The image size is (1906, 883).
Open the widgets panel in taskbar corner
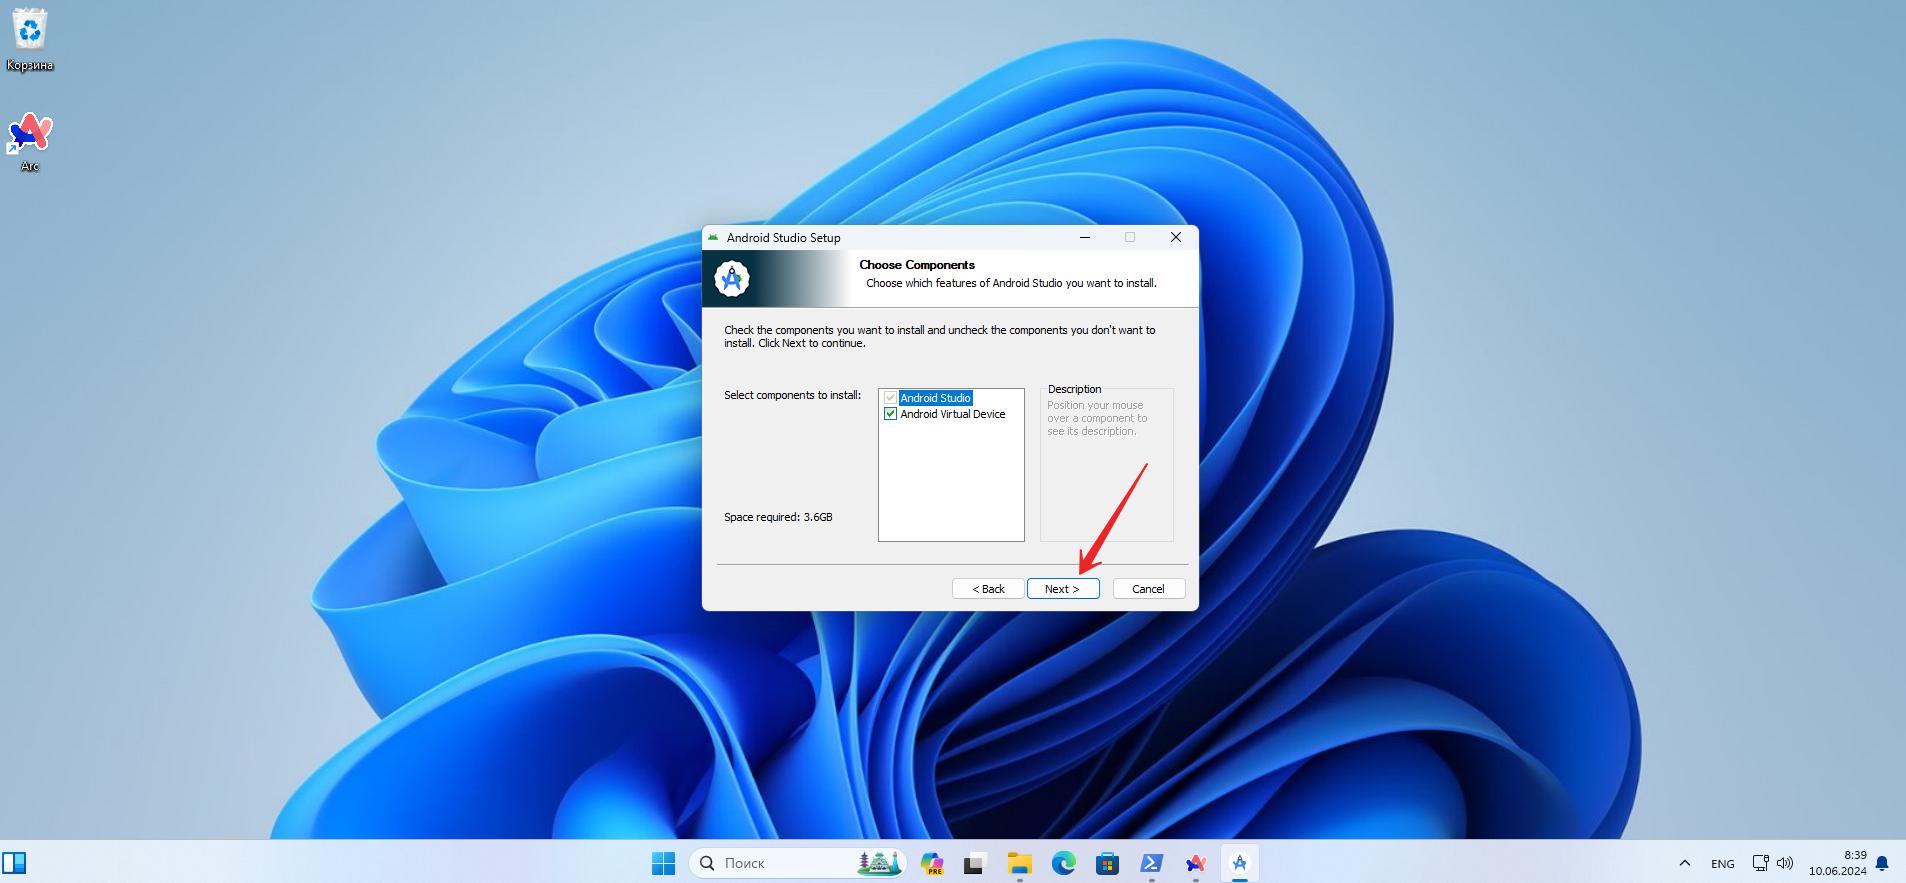click(x=14, y=863)
